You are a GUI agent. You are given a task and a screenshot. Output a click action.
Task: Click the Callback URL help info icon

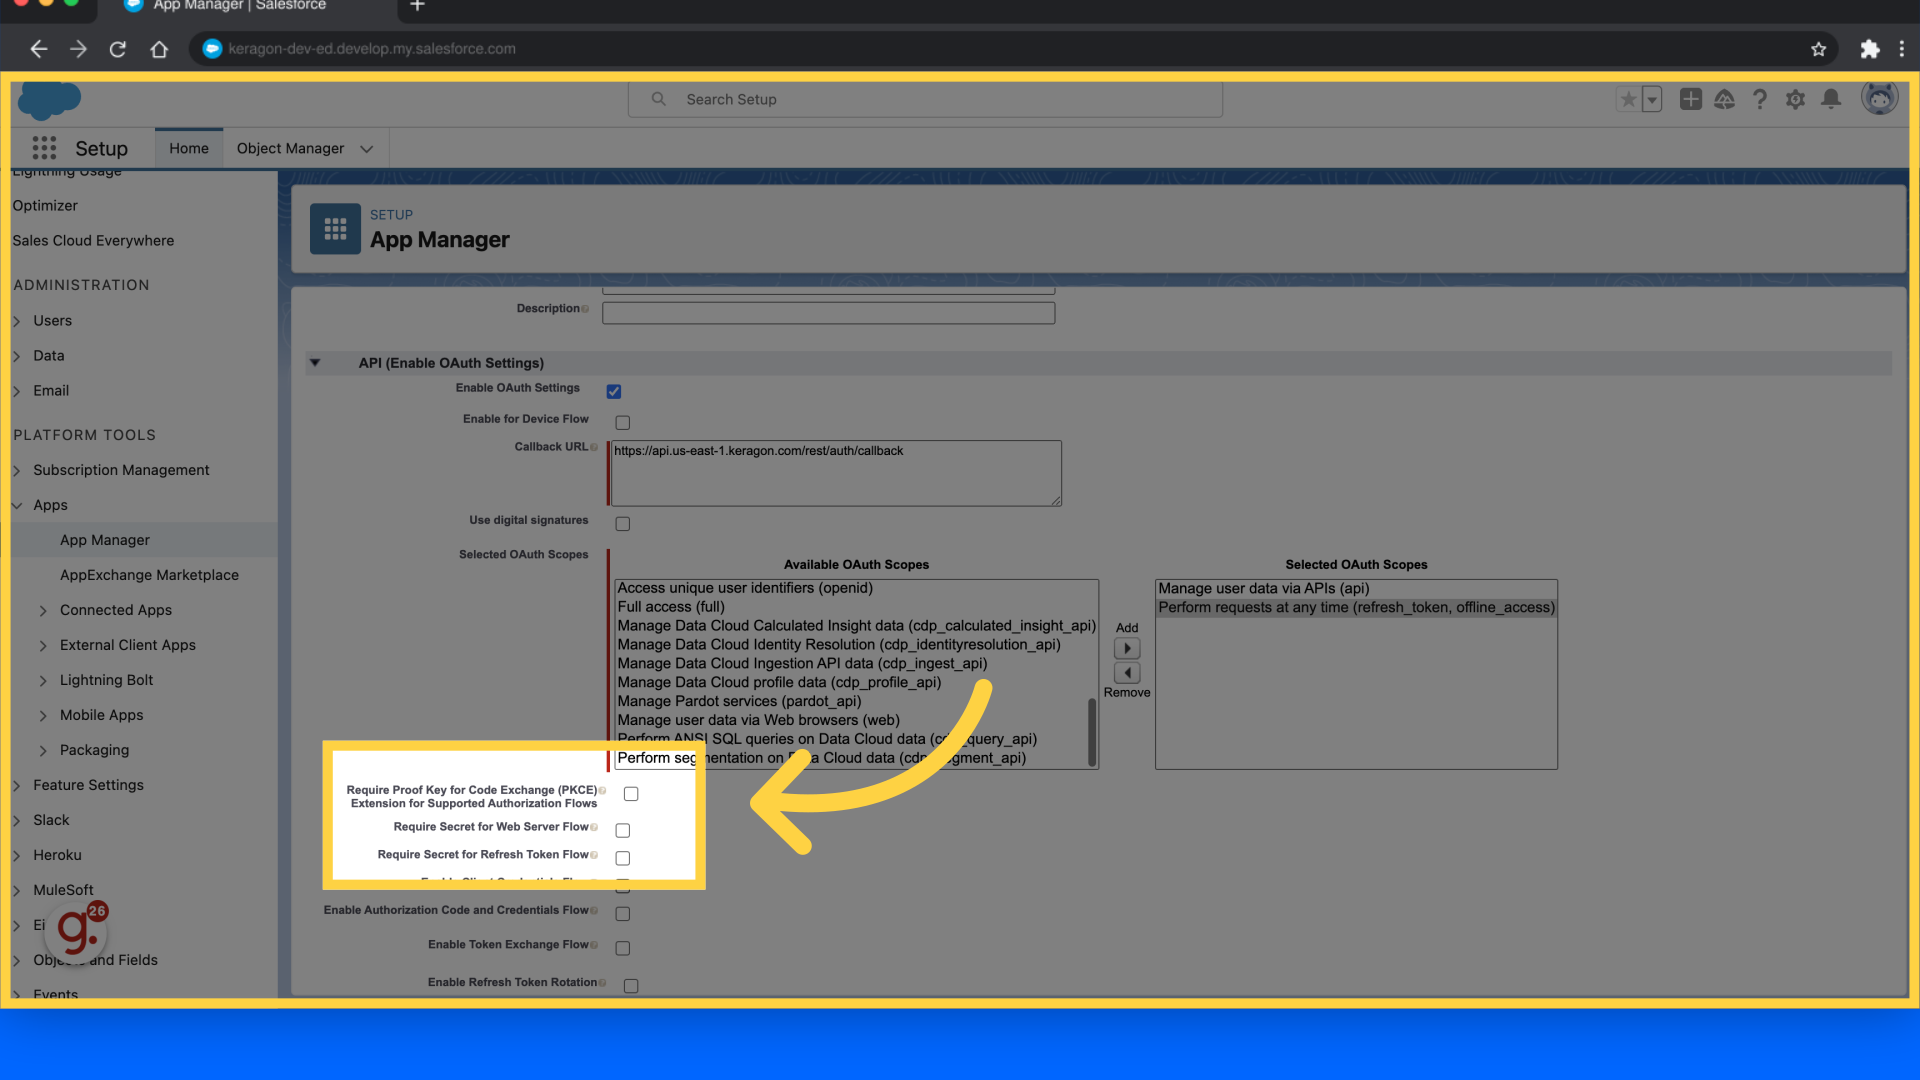point(594,447)
